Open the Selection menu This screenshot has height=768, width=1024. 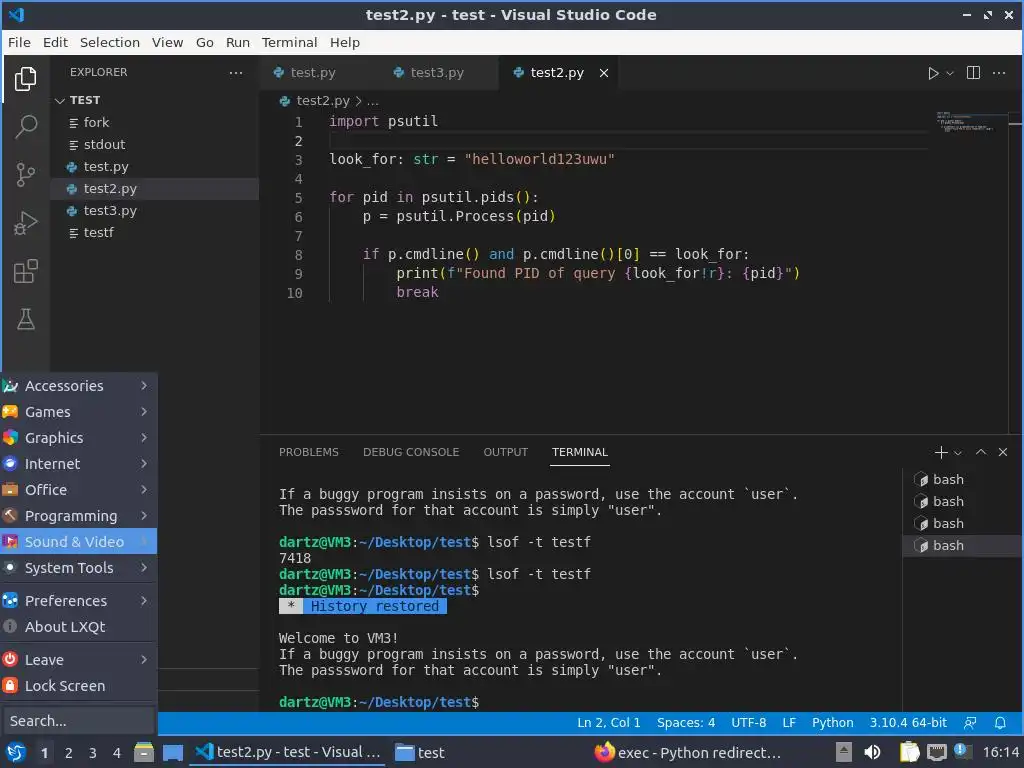[x=110, y=42]
